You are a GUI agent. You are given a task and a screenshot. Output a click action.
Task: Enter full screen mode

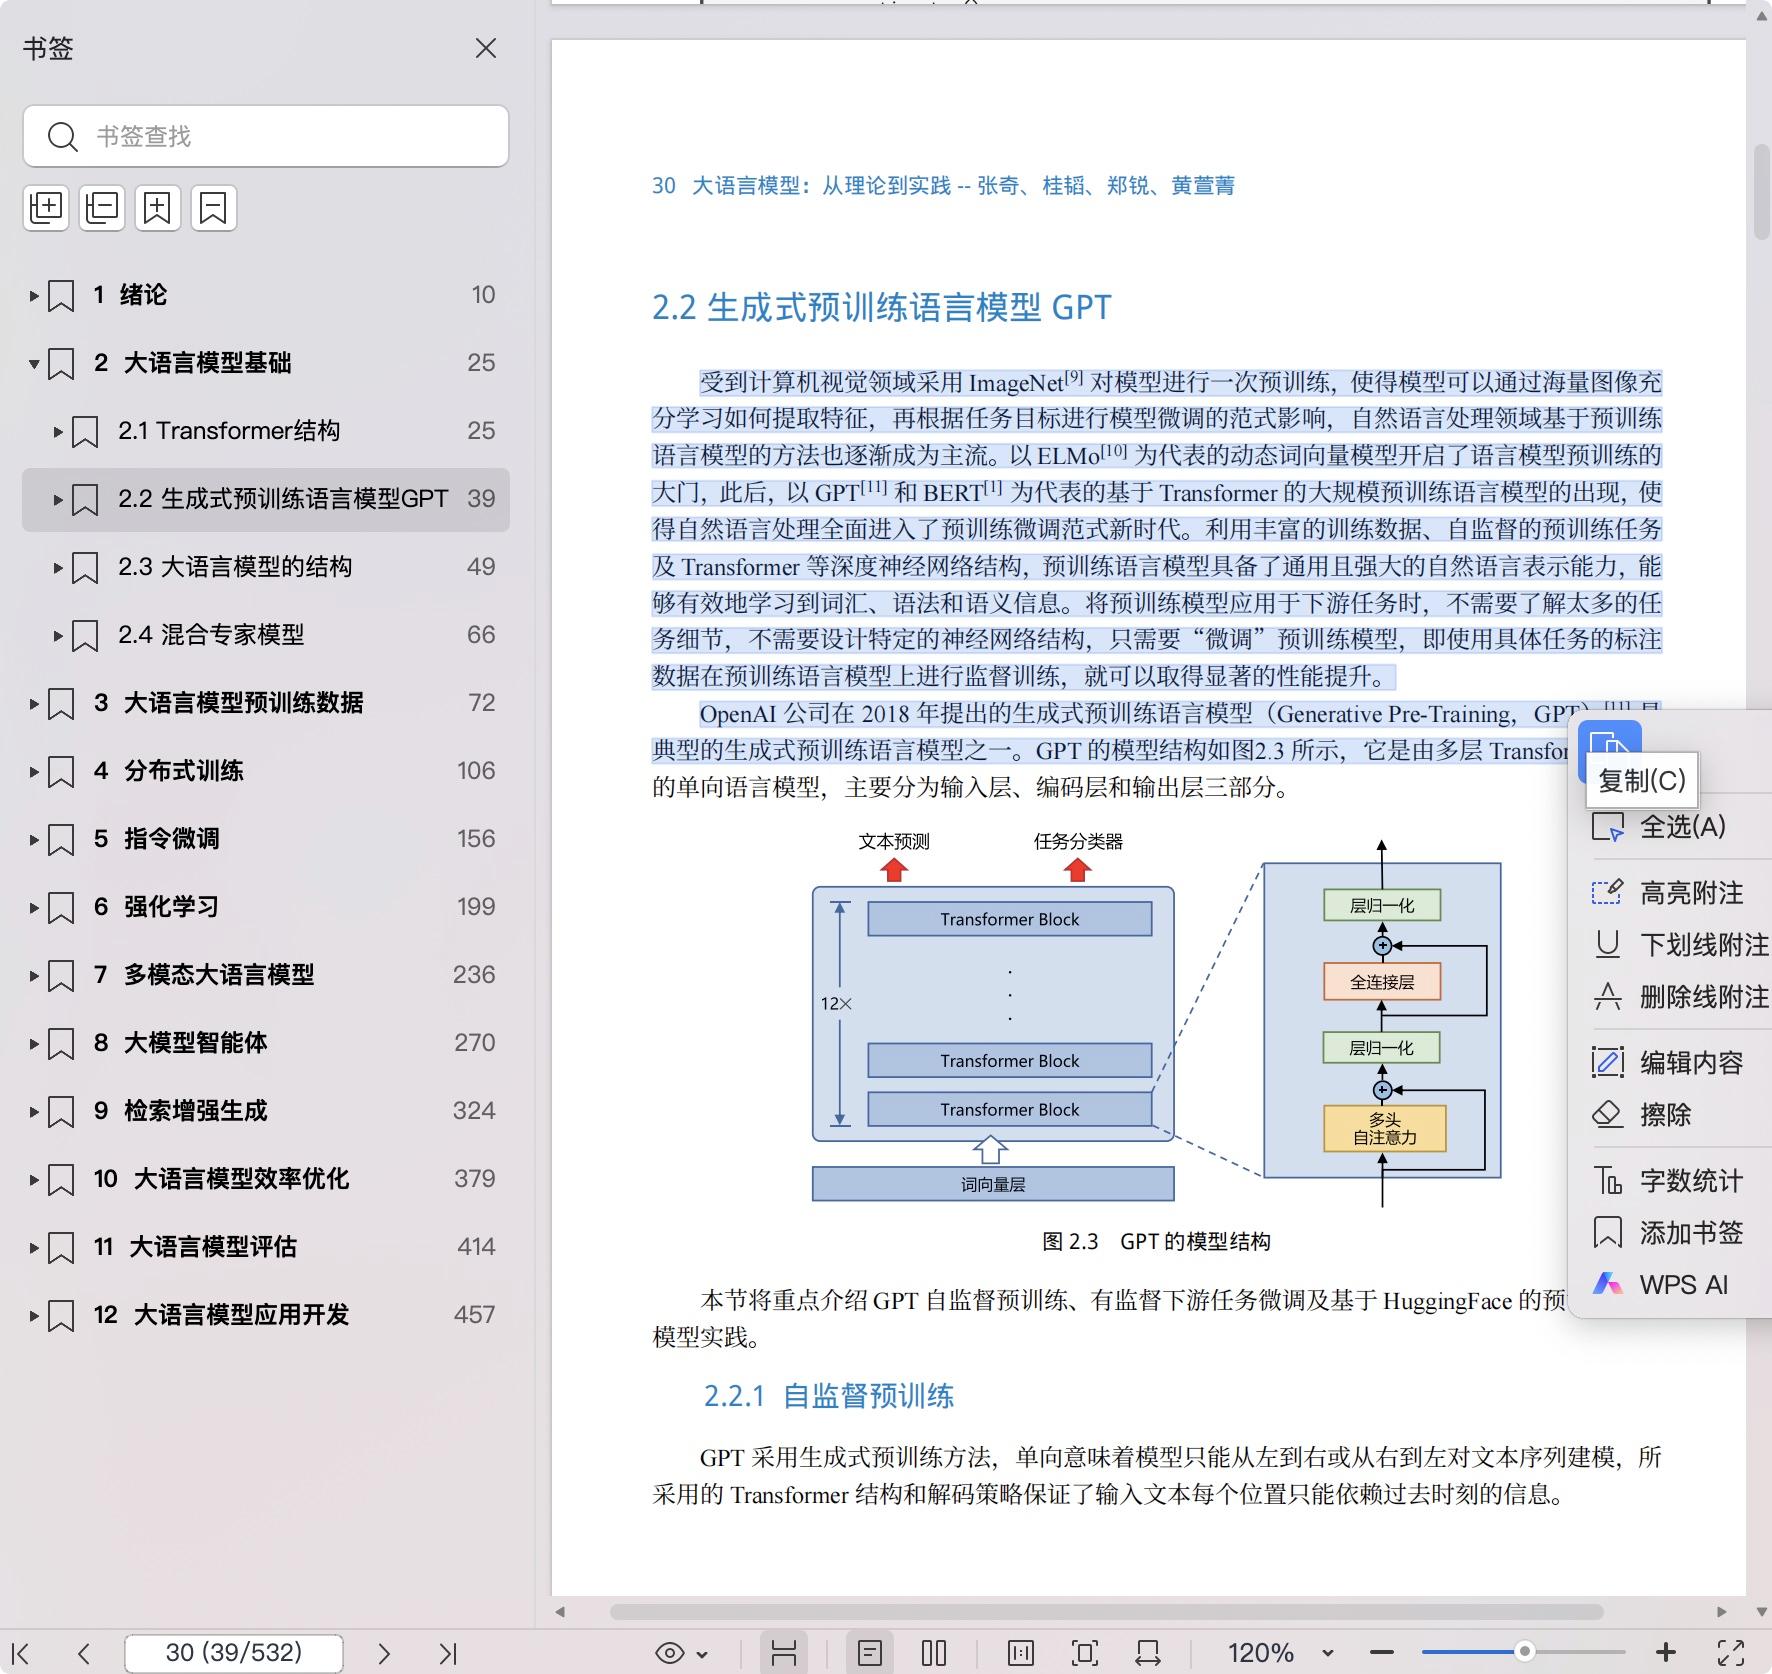(x=1731, y=1653)
